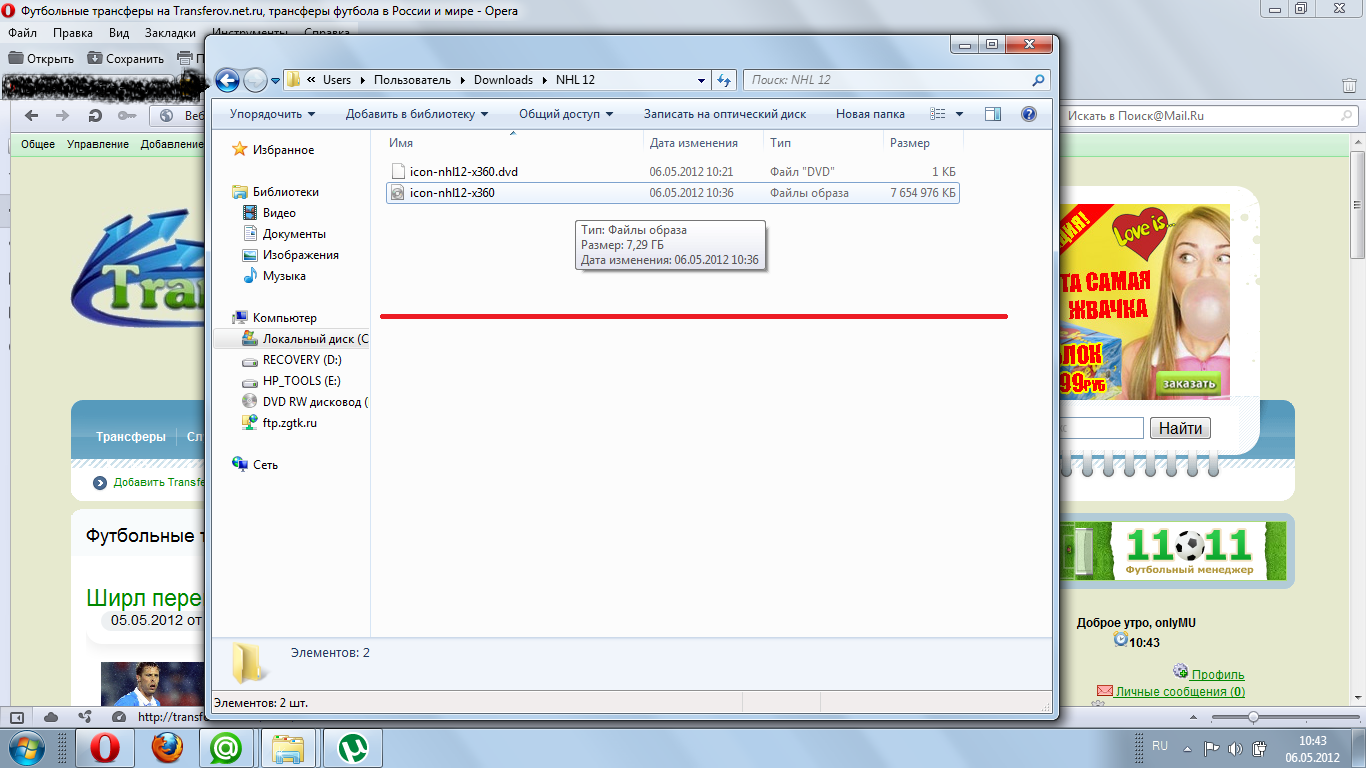The height and width of the screenshot is (768, 1366).
Task: Open recent locations dropdown in Explorer
Action: [x=275, y=81]
